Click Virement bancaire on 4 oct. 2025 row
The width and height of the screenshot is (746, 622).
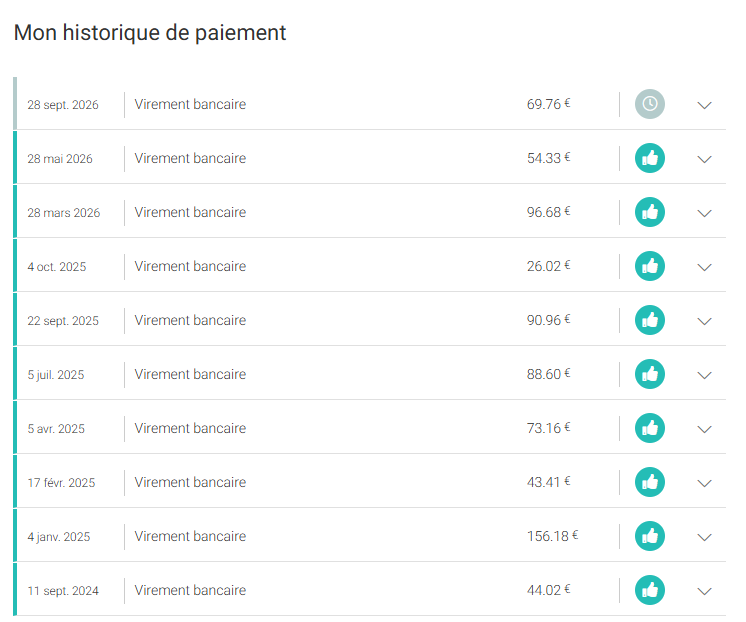190,267
